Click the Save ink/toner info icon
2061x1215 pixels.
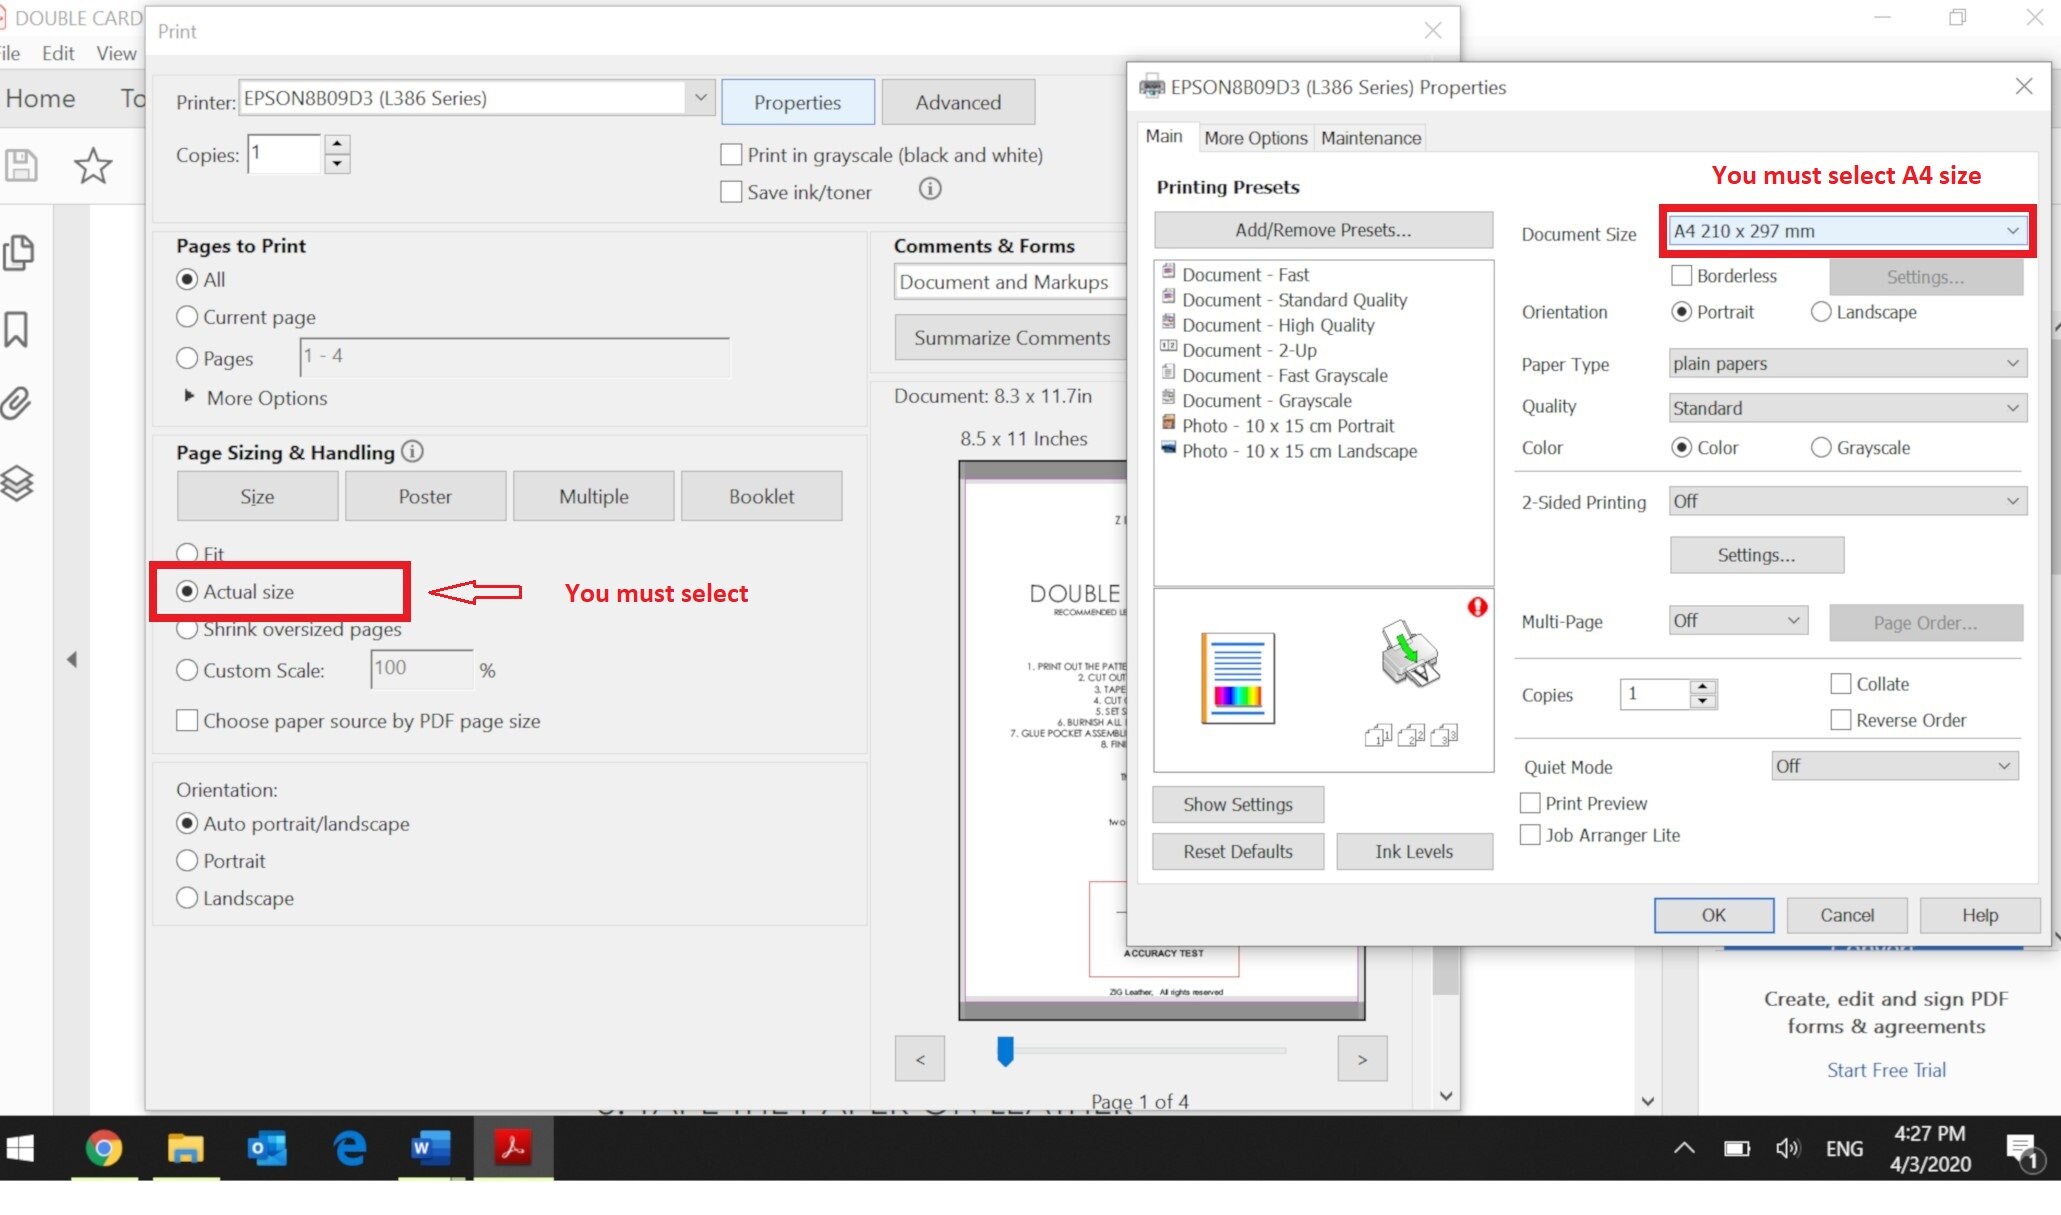(x=930, y=188)
